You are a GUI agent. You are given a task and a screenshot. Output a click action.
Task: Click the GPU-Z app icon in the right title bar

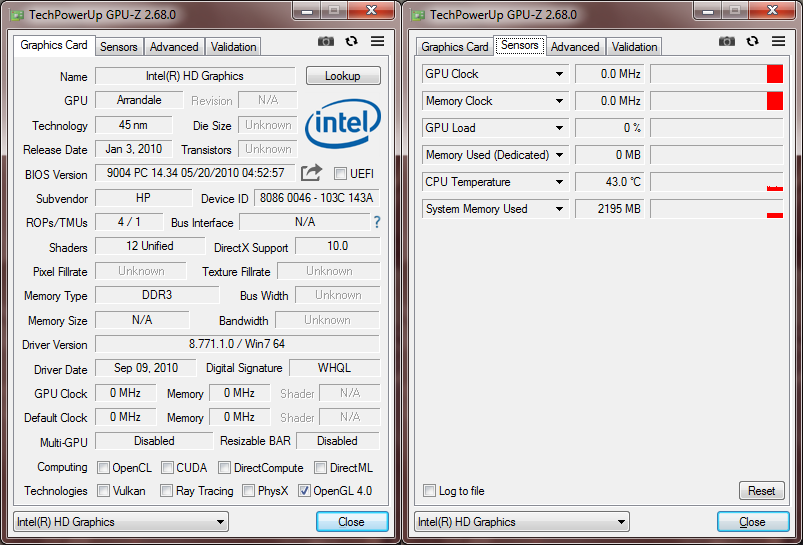tap(418, 15)
